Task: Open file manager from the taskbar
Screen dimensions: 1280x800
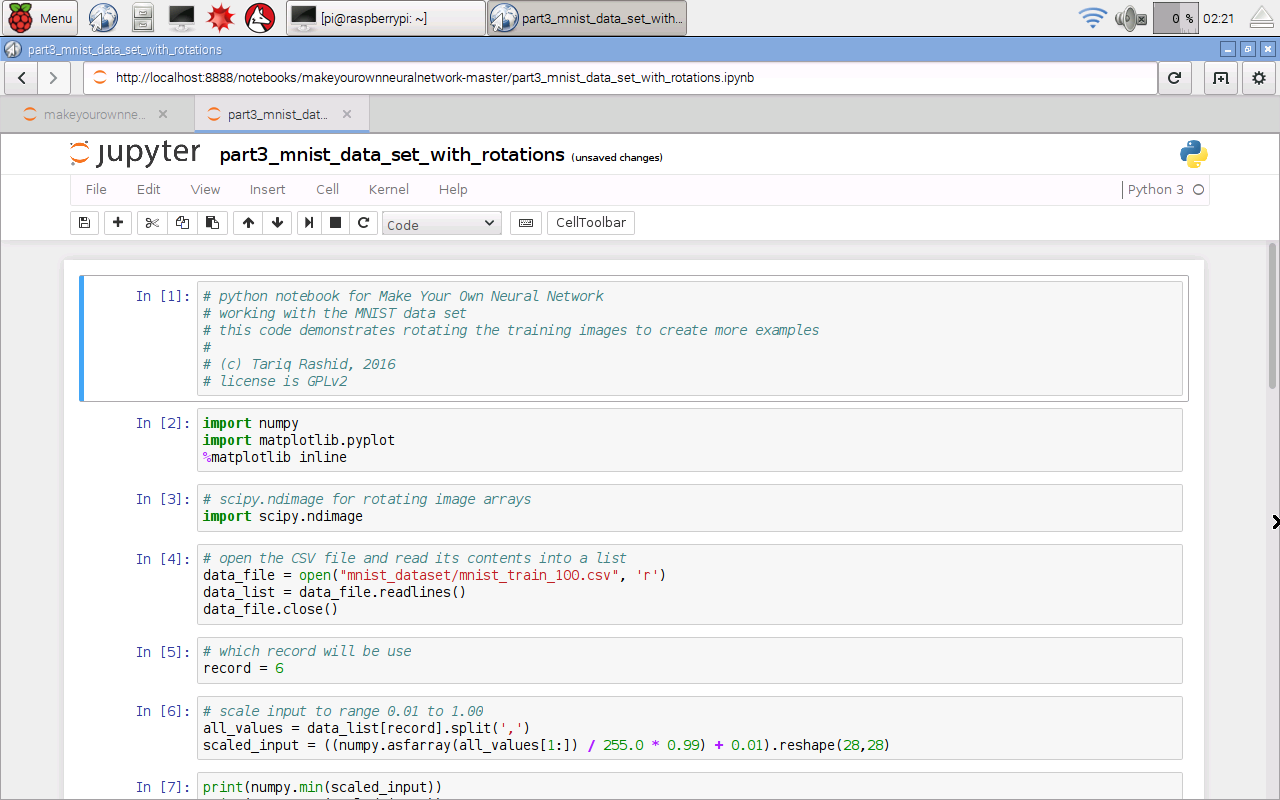Action: (143, 18)
